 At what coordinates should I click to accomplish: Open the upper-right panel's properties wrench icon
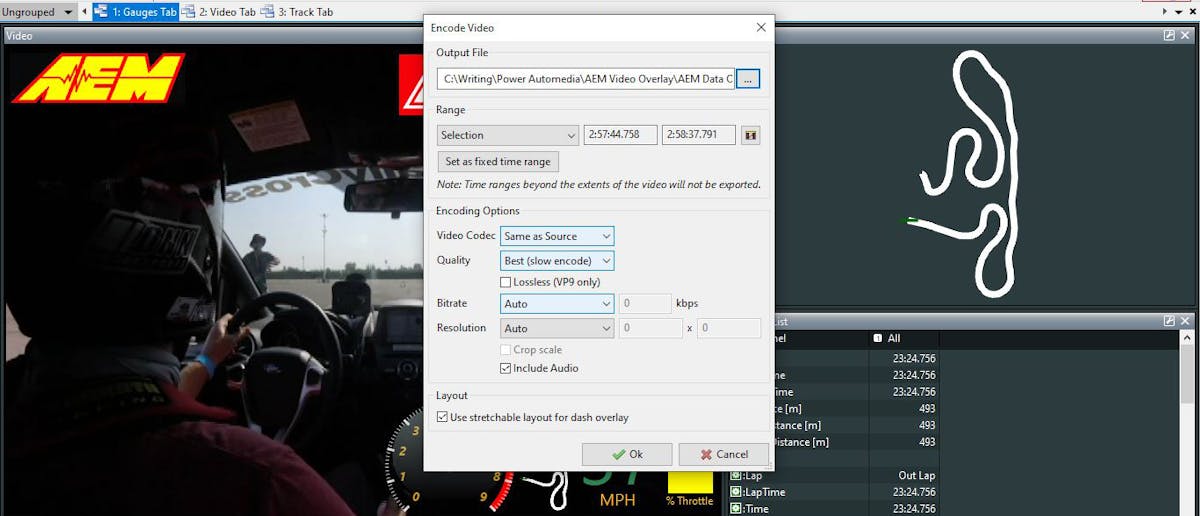pyautogui.click(x=1169, y=35)
